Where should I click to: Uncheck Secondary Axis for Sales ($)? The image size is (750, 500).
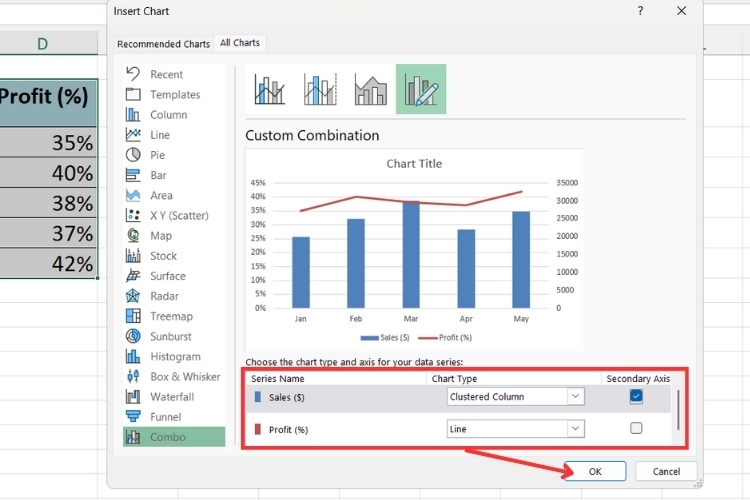pyautogui.click(x=636, y=396)
